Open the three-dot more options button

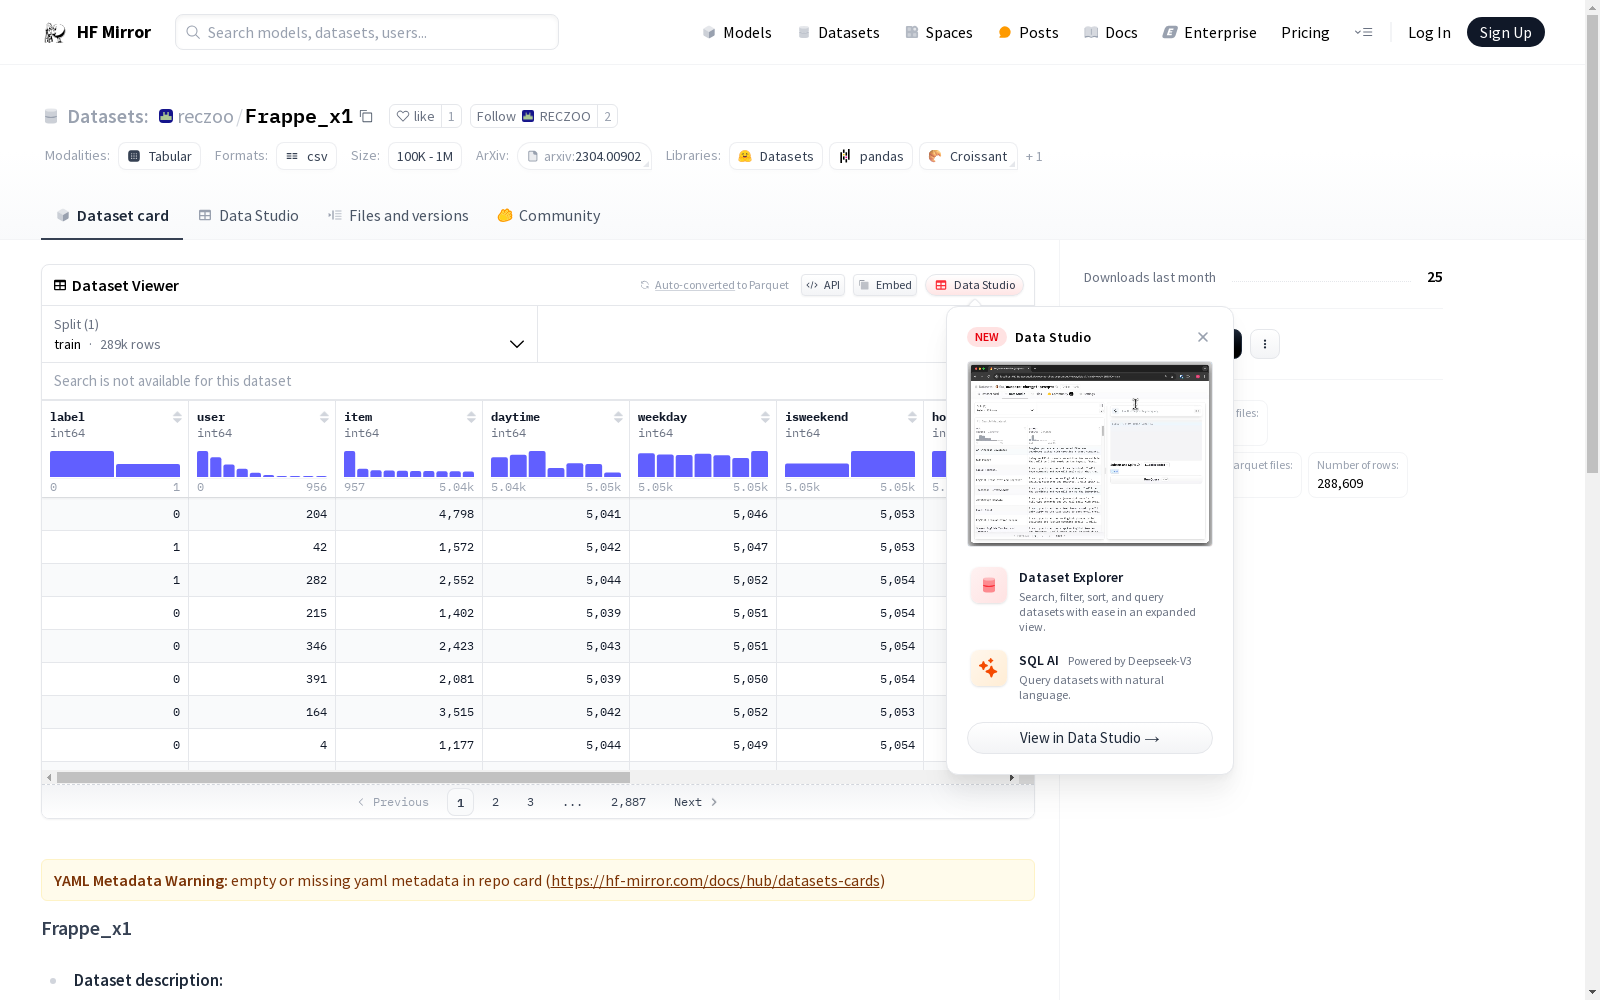point(1265,344)
